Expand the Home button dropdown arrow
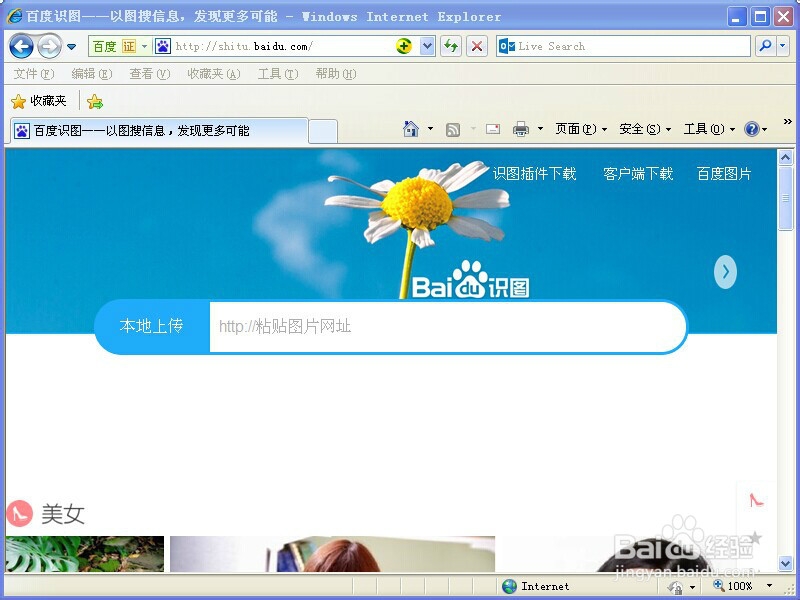The height and width of the screenshot is (600, 800). [x=430, y=129]
